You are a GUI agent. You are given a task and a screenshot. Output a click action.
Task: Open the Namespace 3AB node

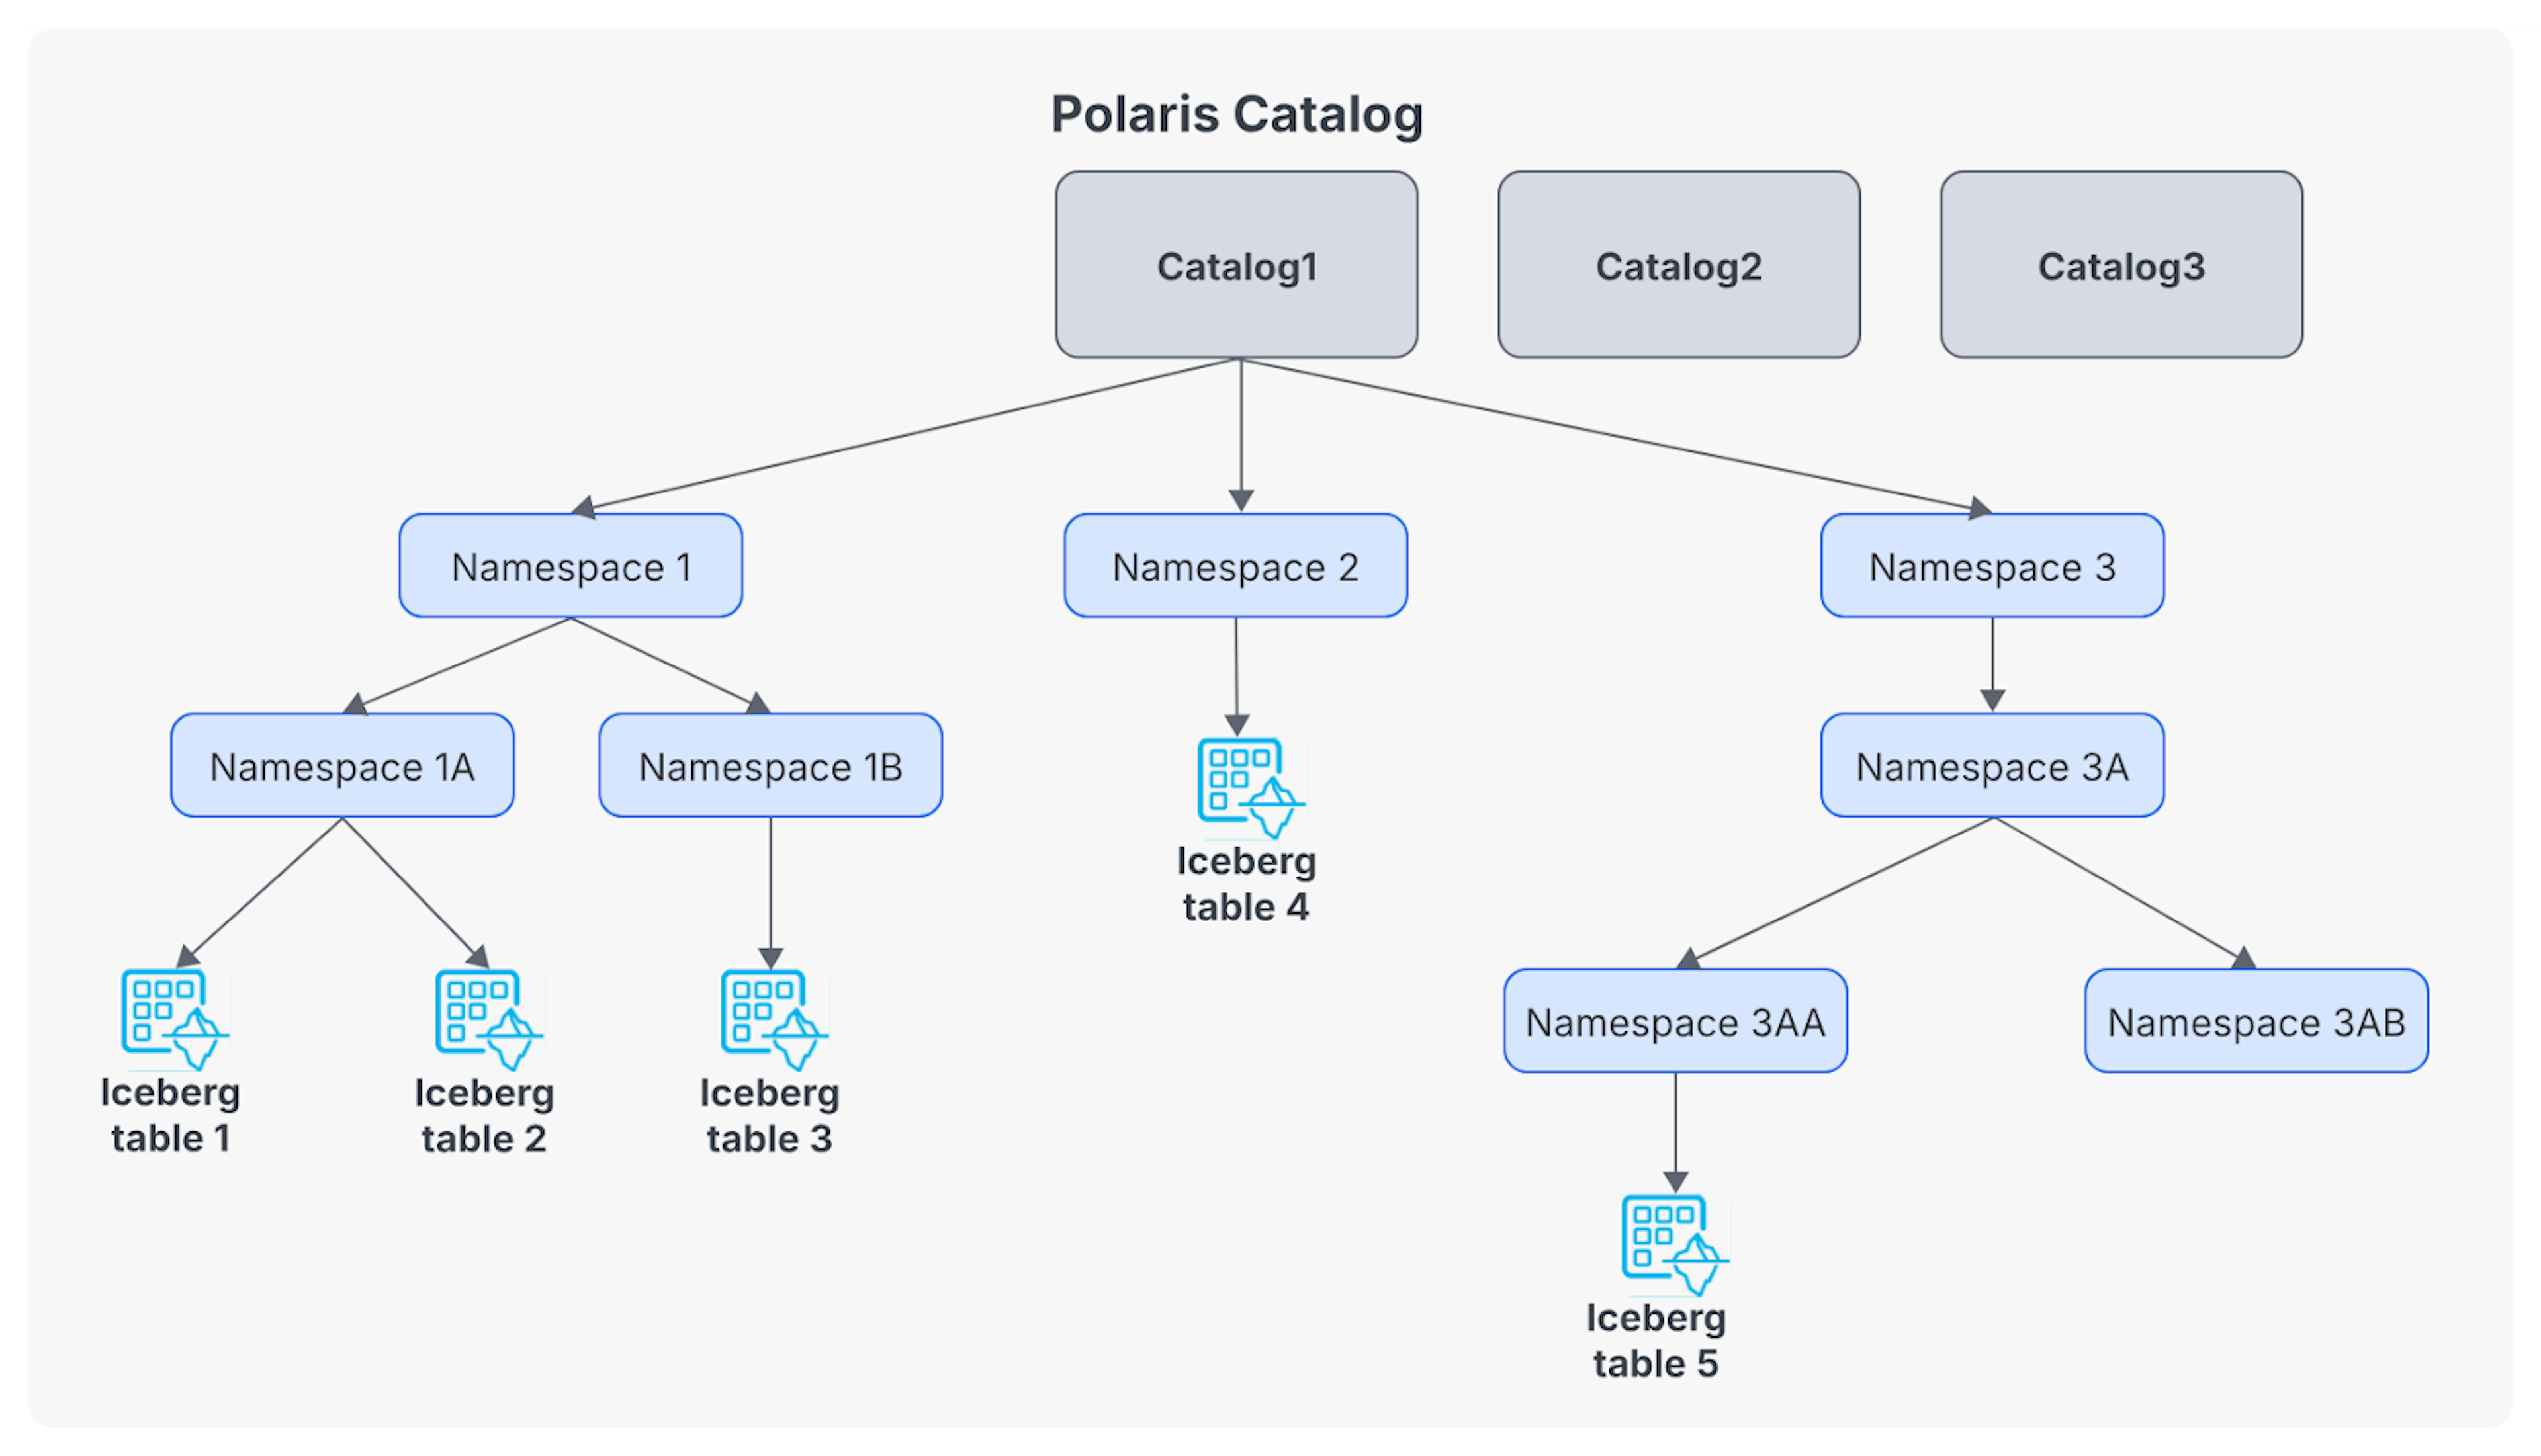[x=2257, y=1021]
